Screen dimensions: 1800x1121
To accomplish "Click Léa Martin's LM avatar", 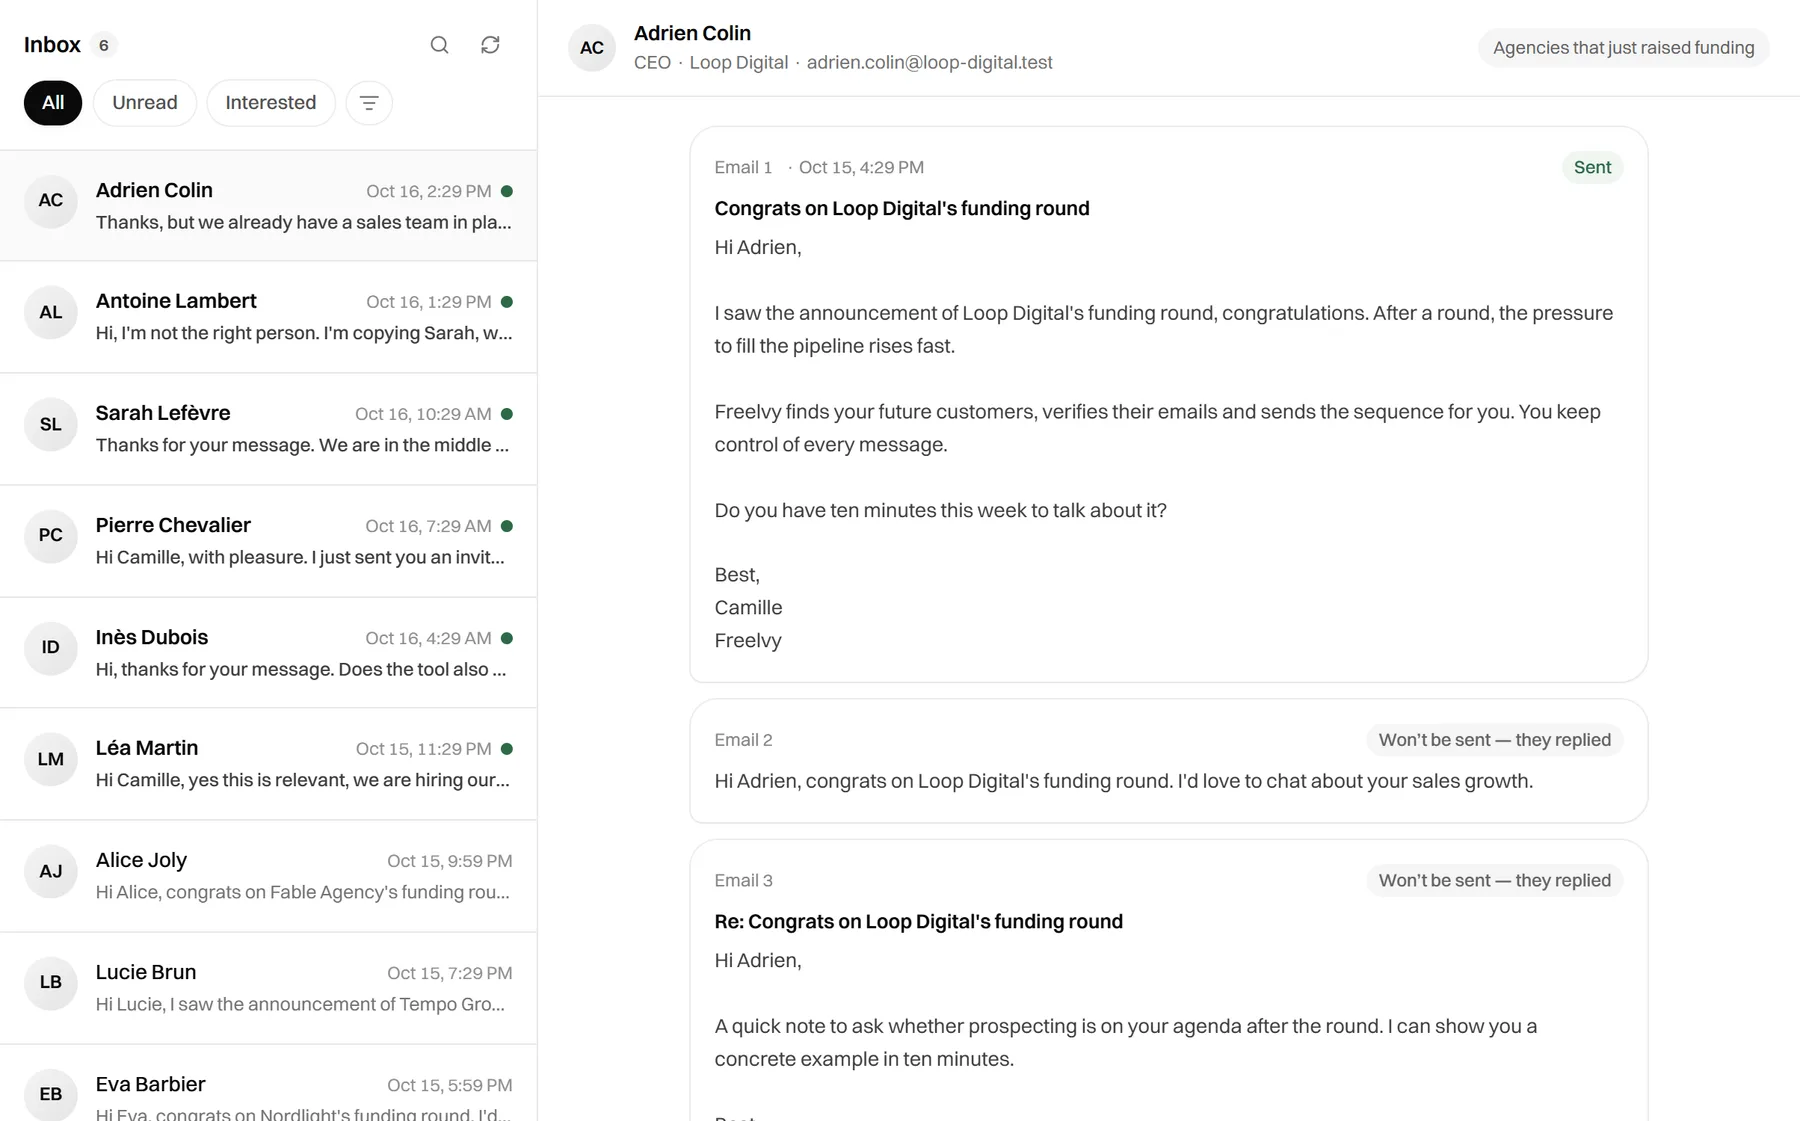I will [x=51, y=759].
